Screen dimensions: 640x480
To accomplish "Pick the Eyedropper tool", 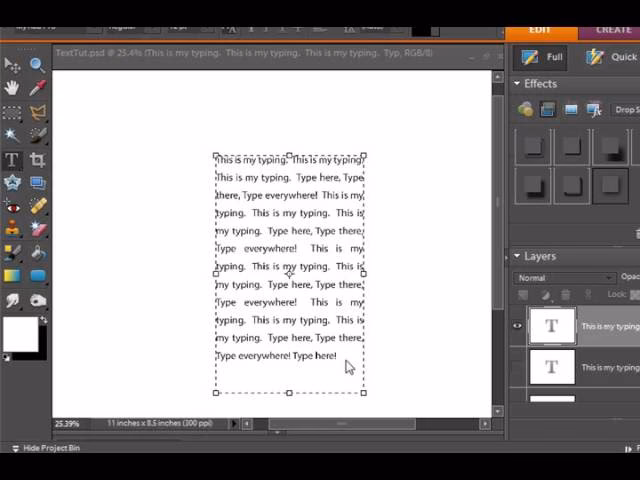I will click(x=37, y=88).
